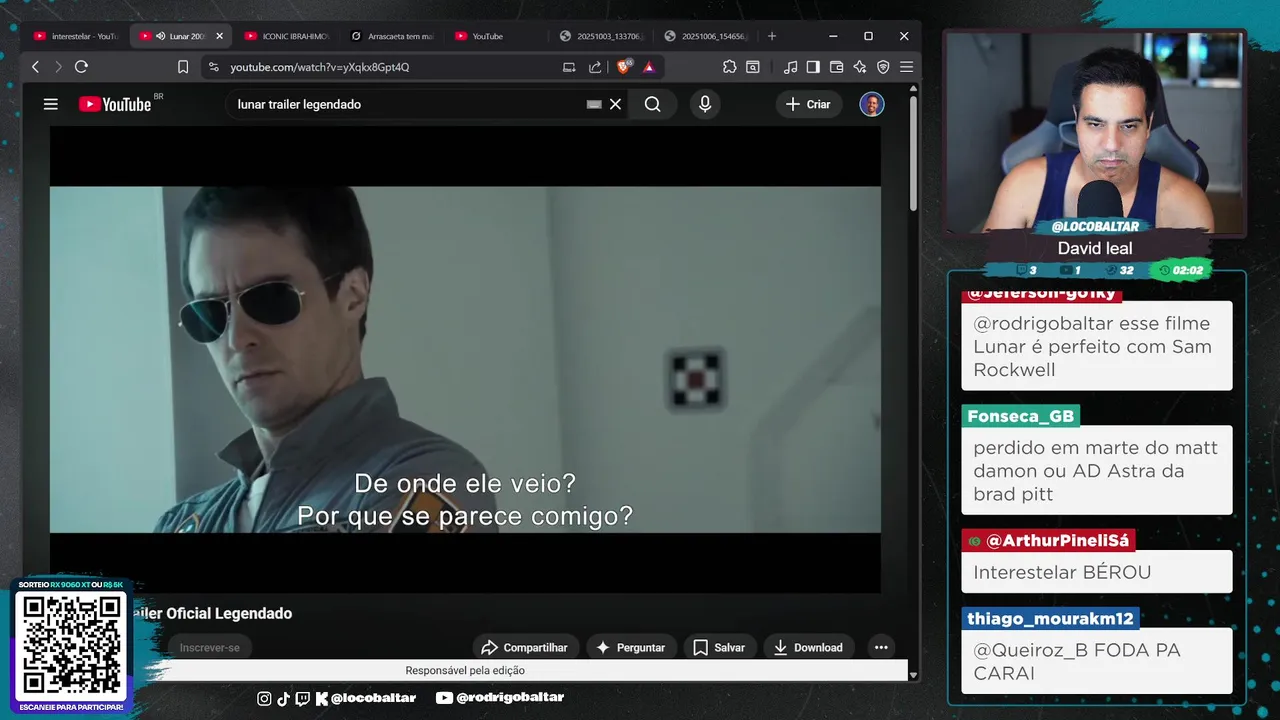Reload the current YouTube page
The image size is (1280, 720).
82,67
